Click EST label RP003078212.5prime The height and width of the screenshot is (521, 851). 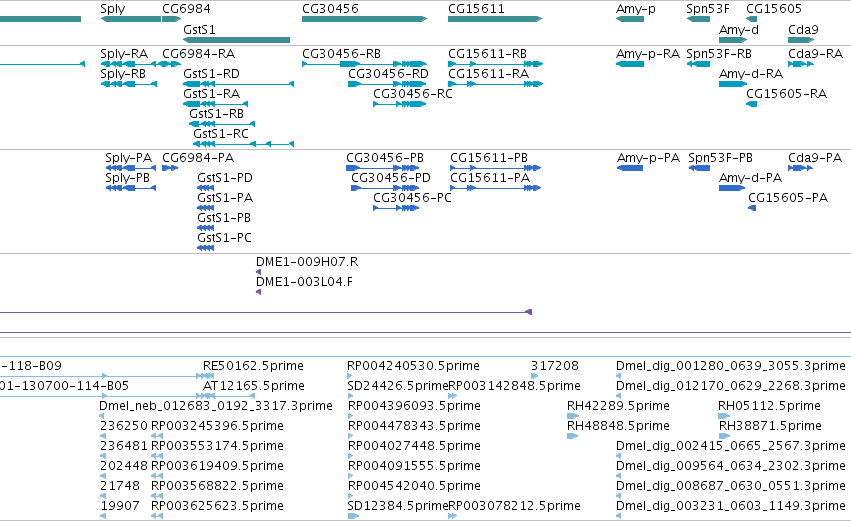515,506
